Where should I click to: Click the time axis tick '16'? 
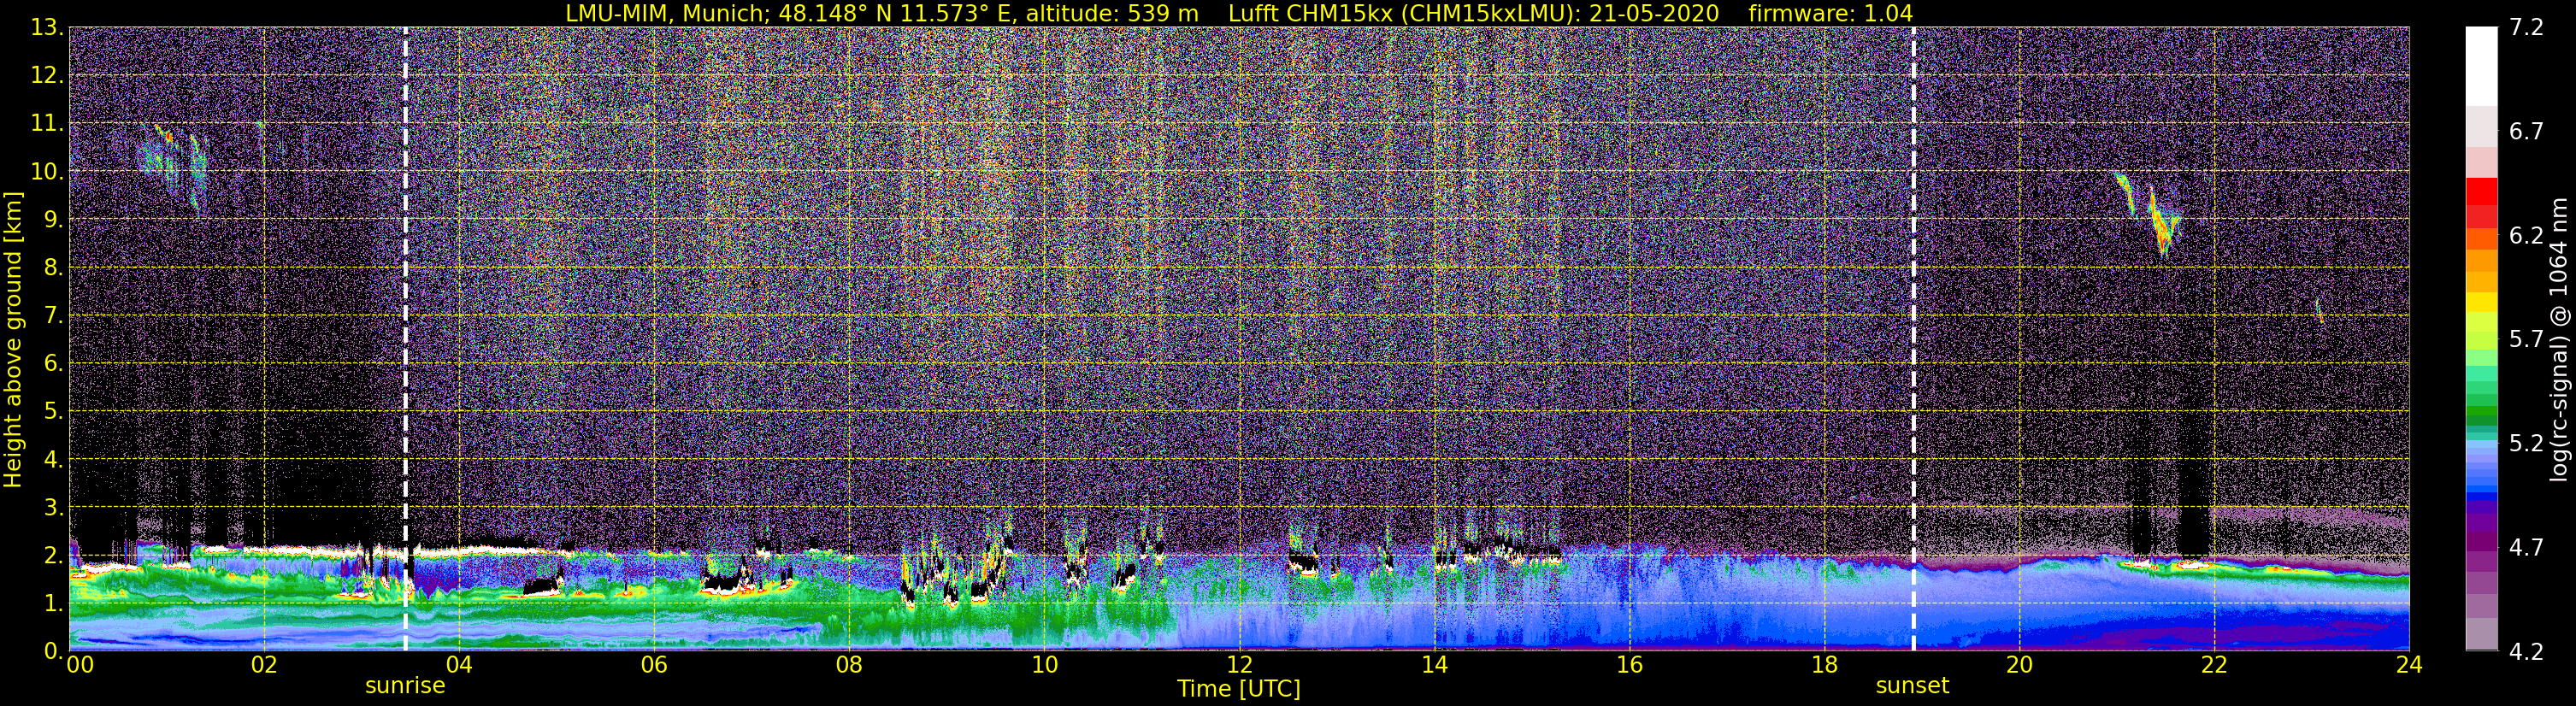tap(1629, 665)
